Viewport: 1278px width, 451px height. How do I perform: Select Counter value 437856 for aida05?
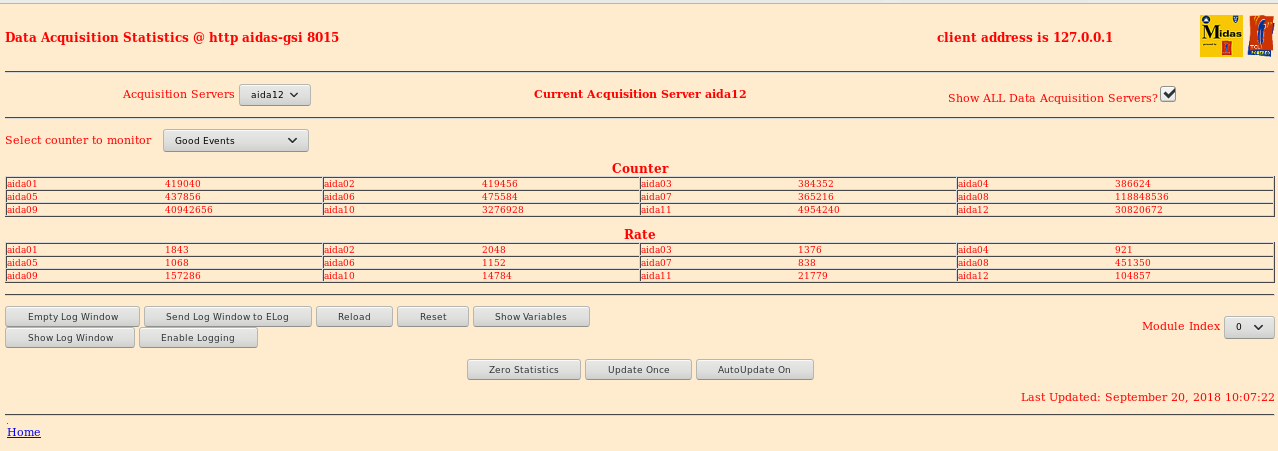click(183, 197)
